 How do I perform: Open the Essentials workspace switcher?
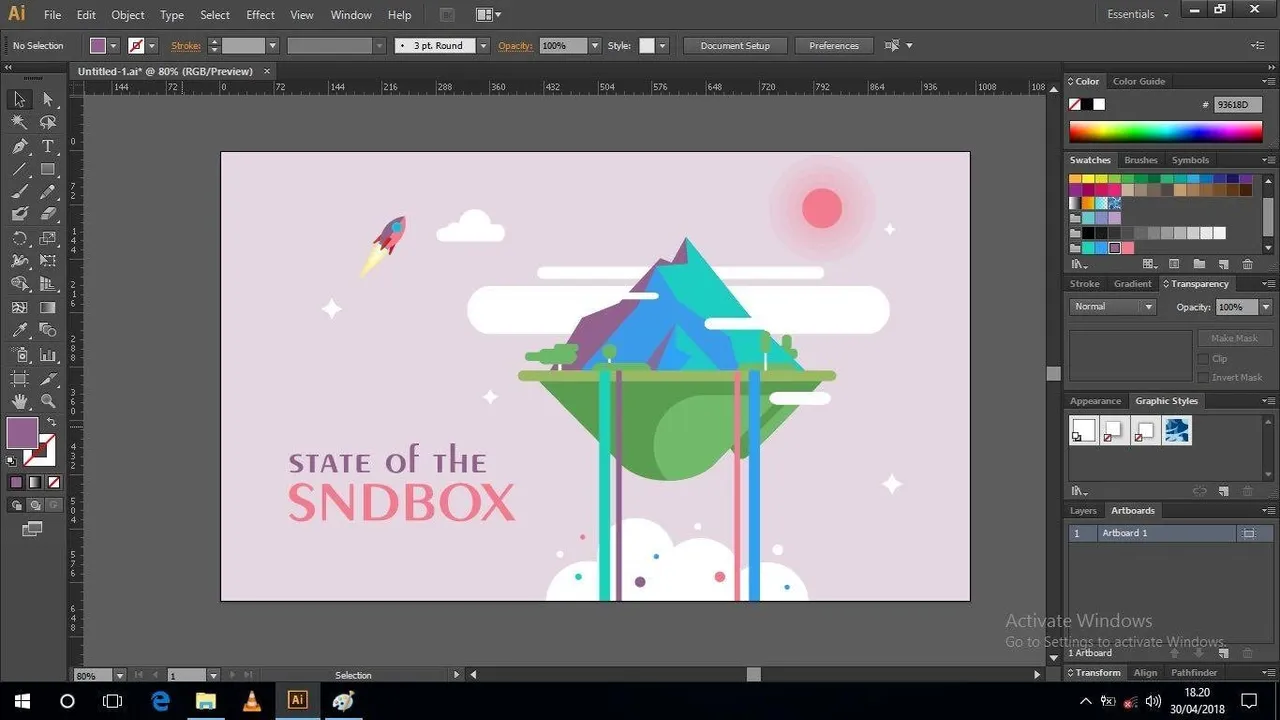pos(1138,14)
